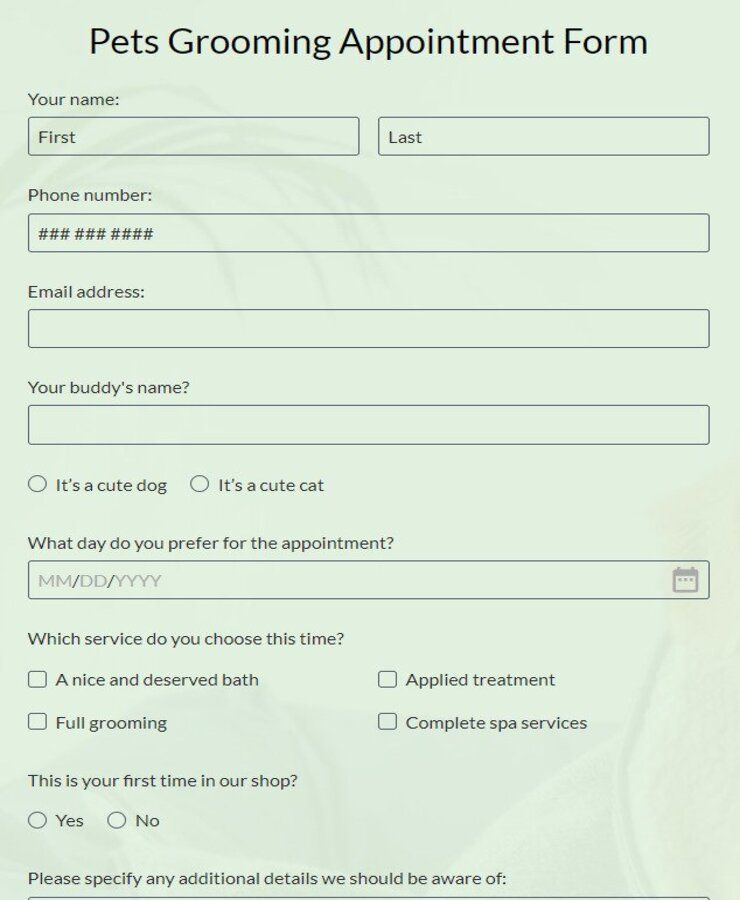The width and height of the screenshot is (740, 900).
Task: Check the "Full grooming" option
Action: click(37, 721)
